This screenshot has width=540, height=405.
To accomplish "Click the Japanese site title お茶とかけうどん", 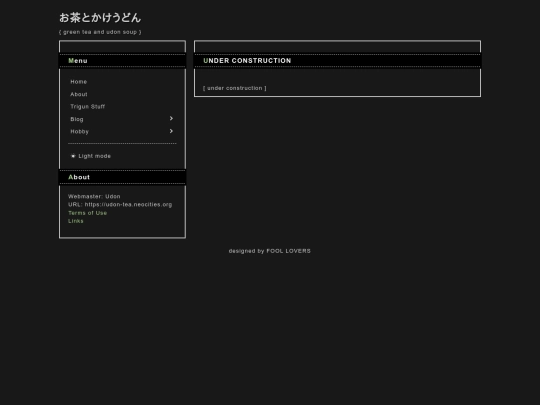I will (x=100, y=18).
